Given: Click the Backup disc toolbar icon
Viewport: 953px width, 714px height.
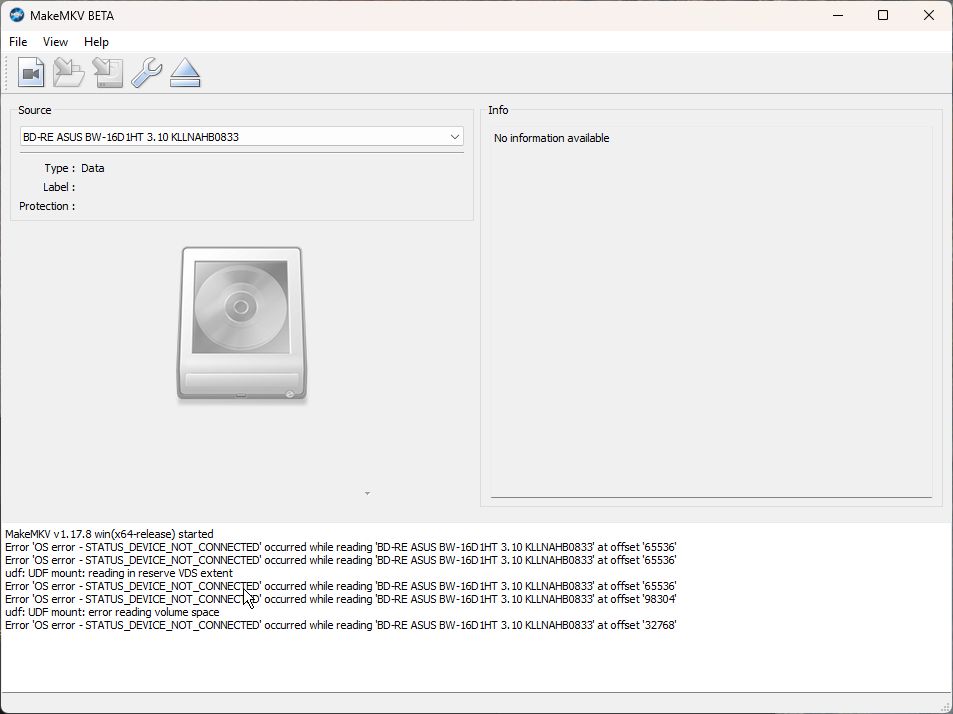Looking at the screenshot, I should (108, 73).
